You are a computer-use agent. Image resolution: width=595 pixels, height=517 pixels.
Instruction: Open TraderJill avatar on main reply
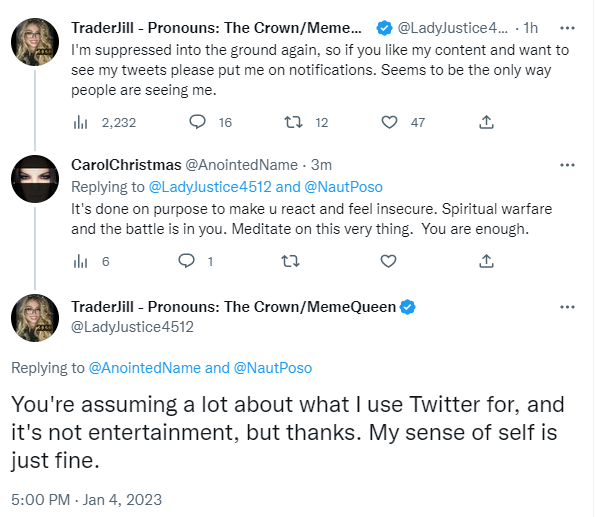point(35,318)
